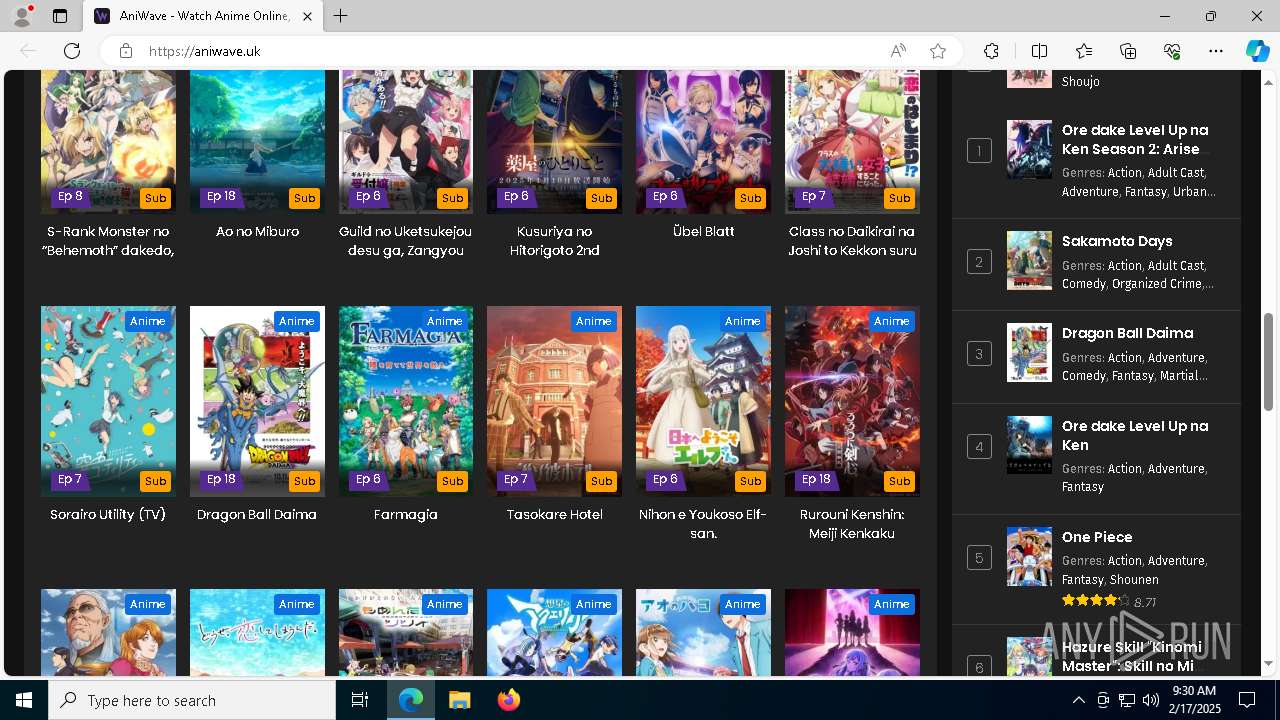Open Ao no Miburo title link
Viewport: 1280px width, 720px height.
pos(257,231)
